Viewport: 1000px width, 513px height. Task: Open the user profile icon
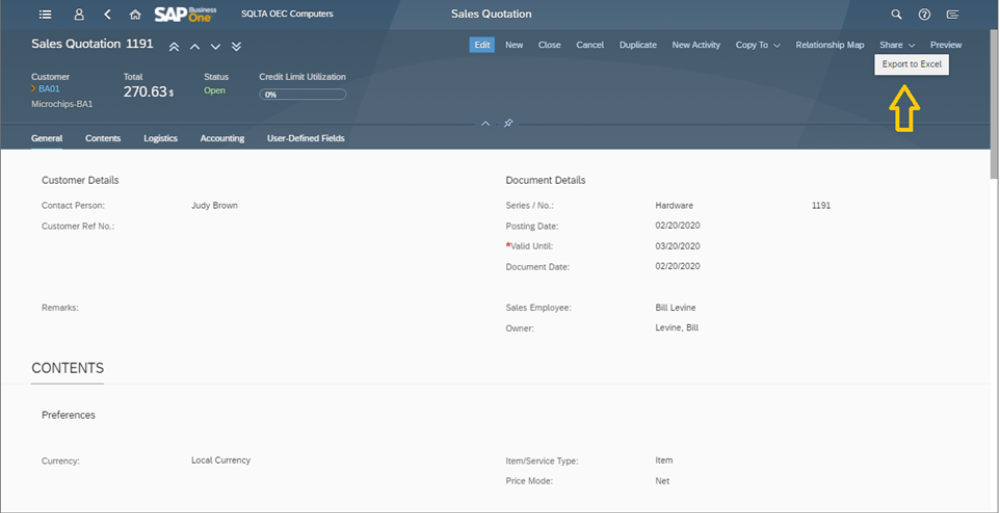[x=78, y=14]
